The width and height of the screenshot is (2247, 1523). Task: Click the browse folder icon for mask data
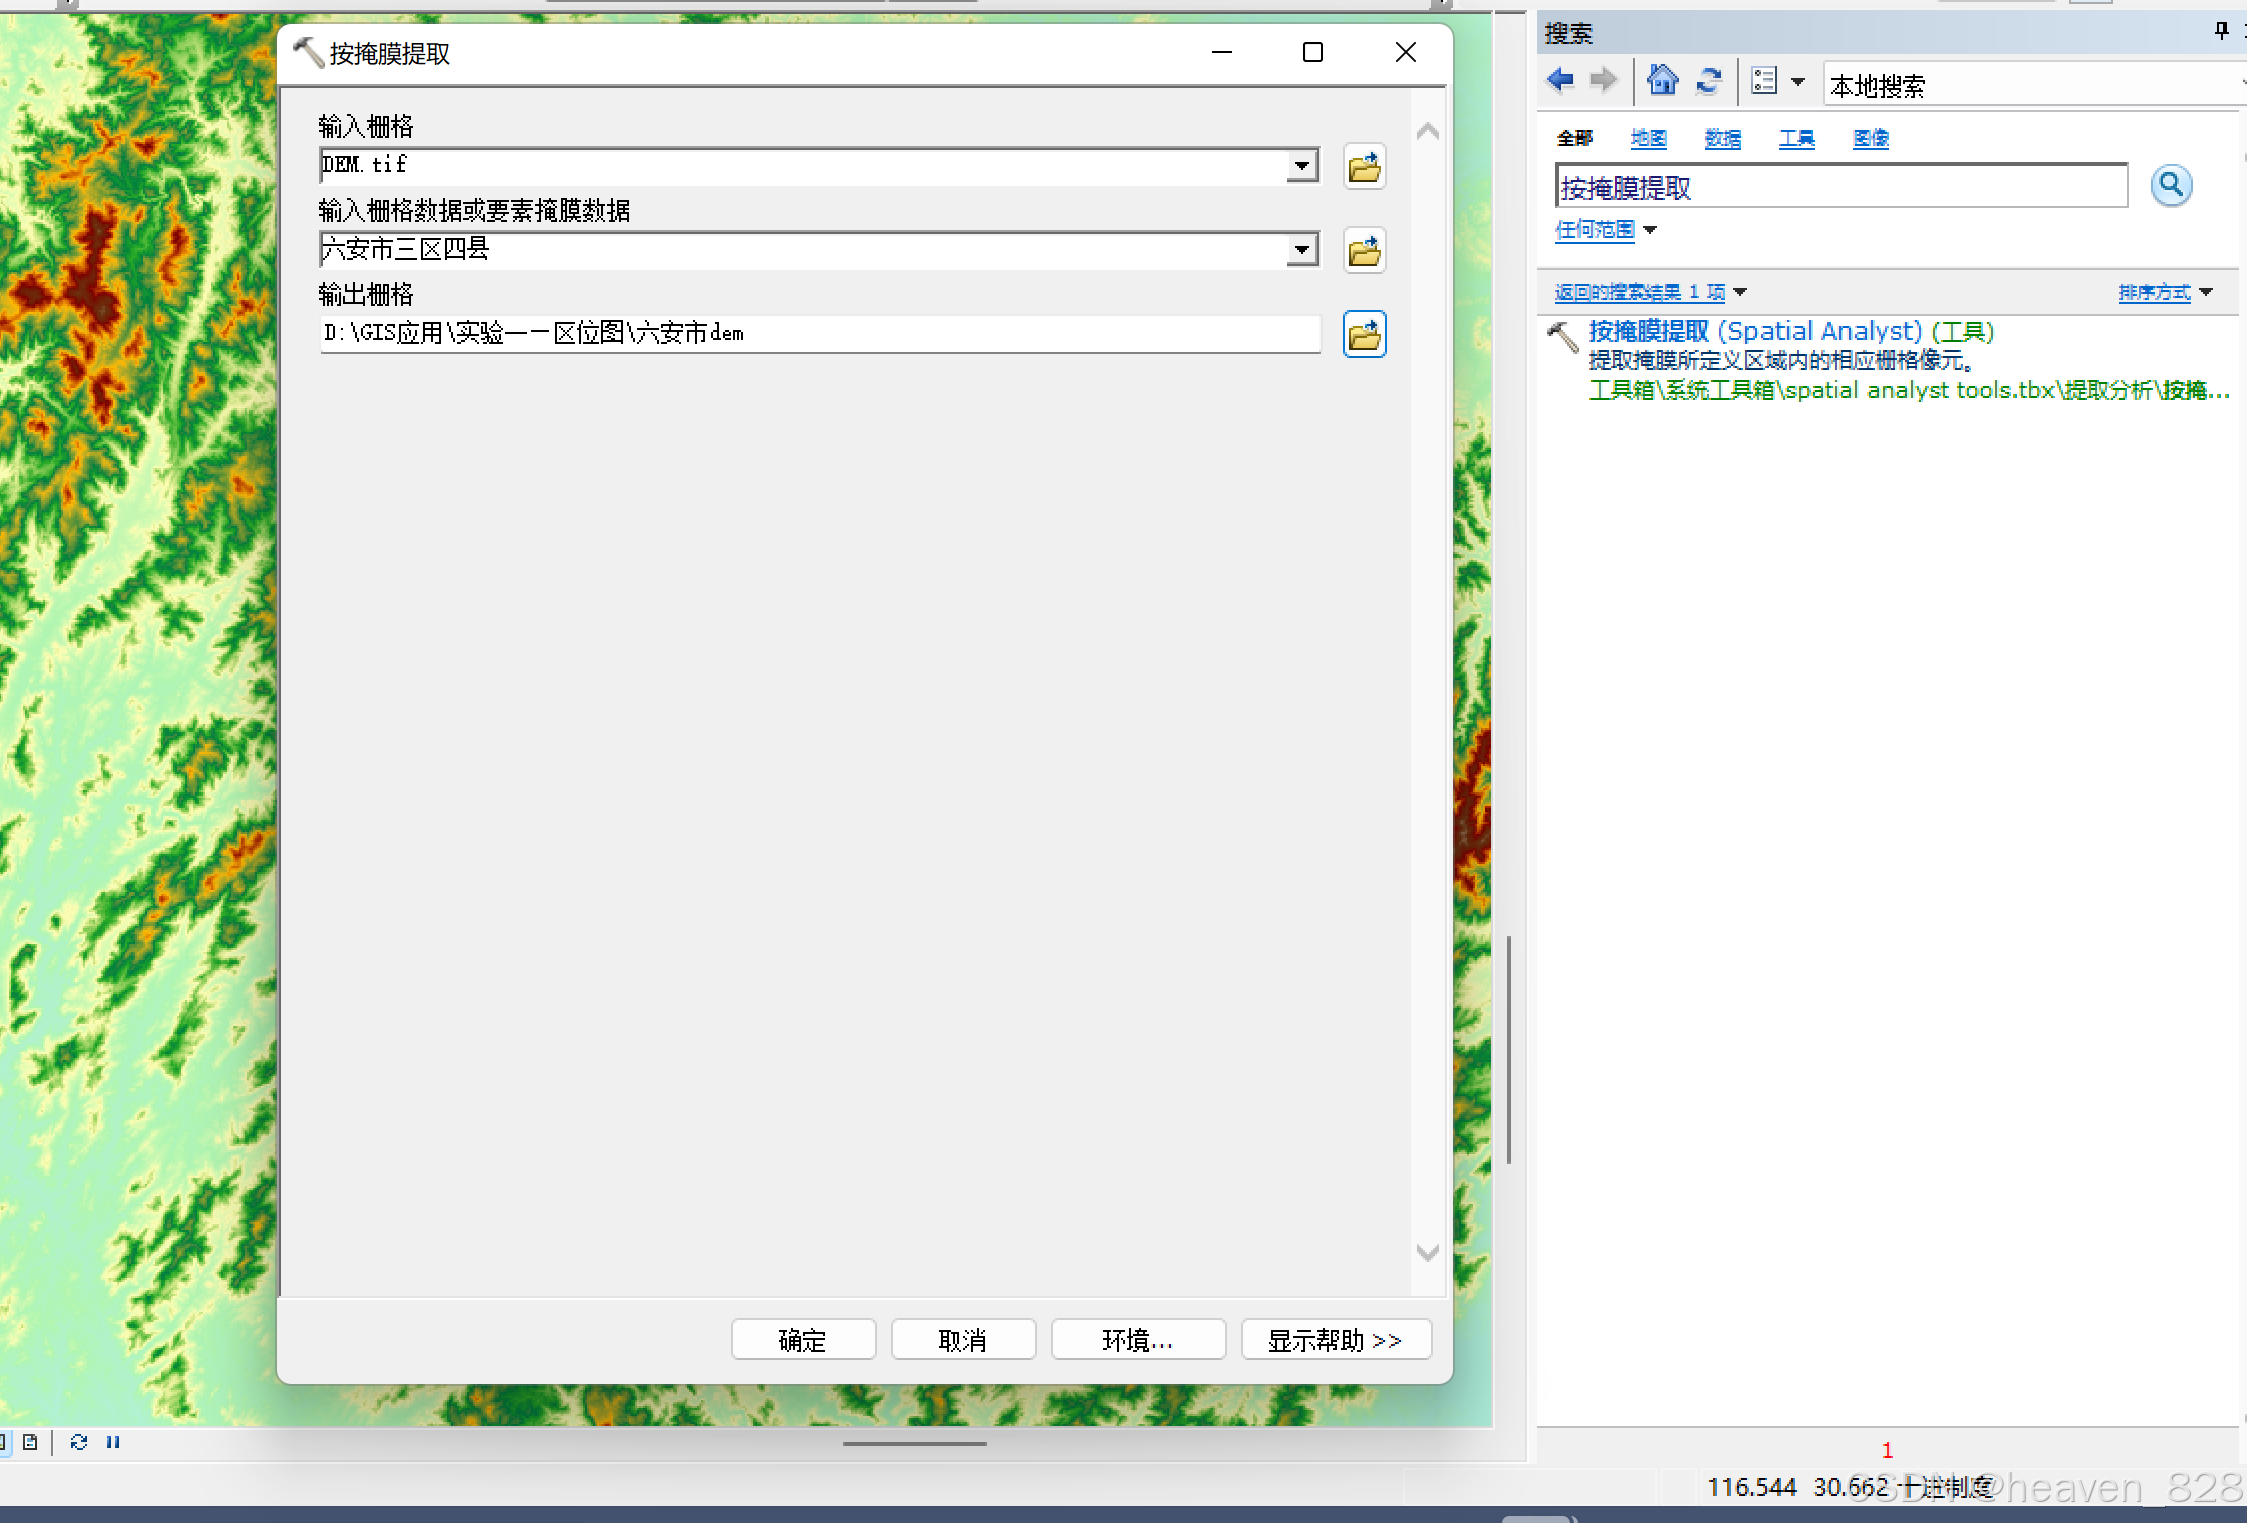click(x=1364, y=251)
